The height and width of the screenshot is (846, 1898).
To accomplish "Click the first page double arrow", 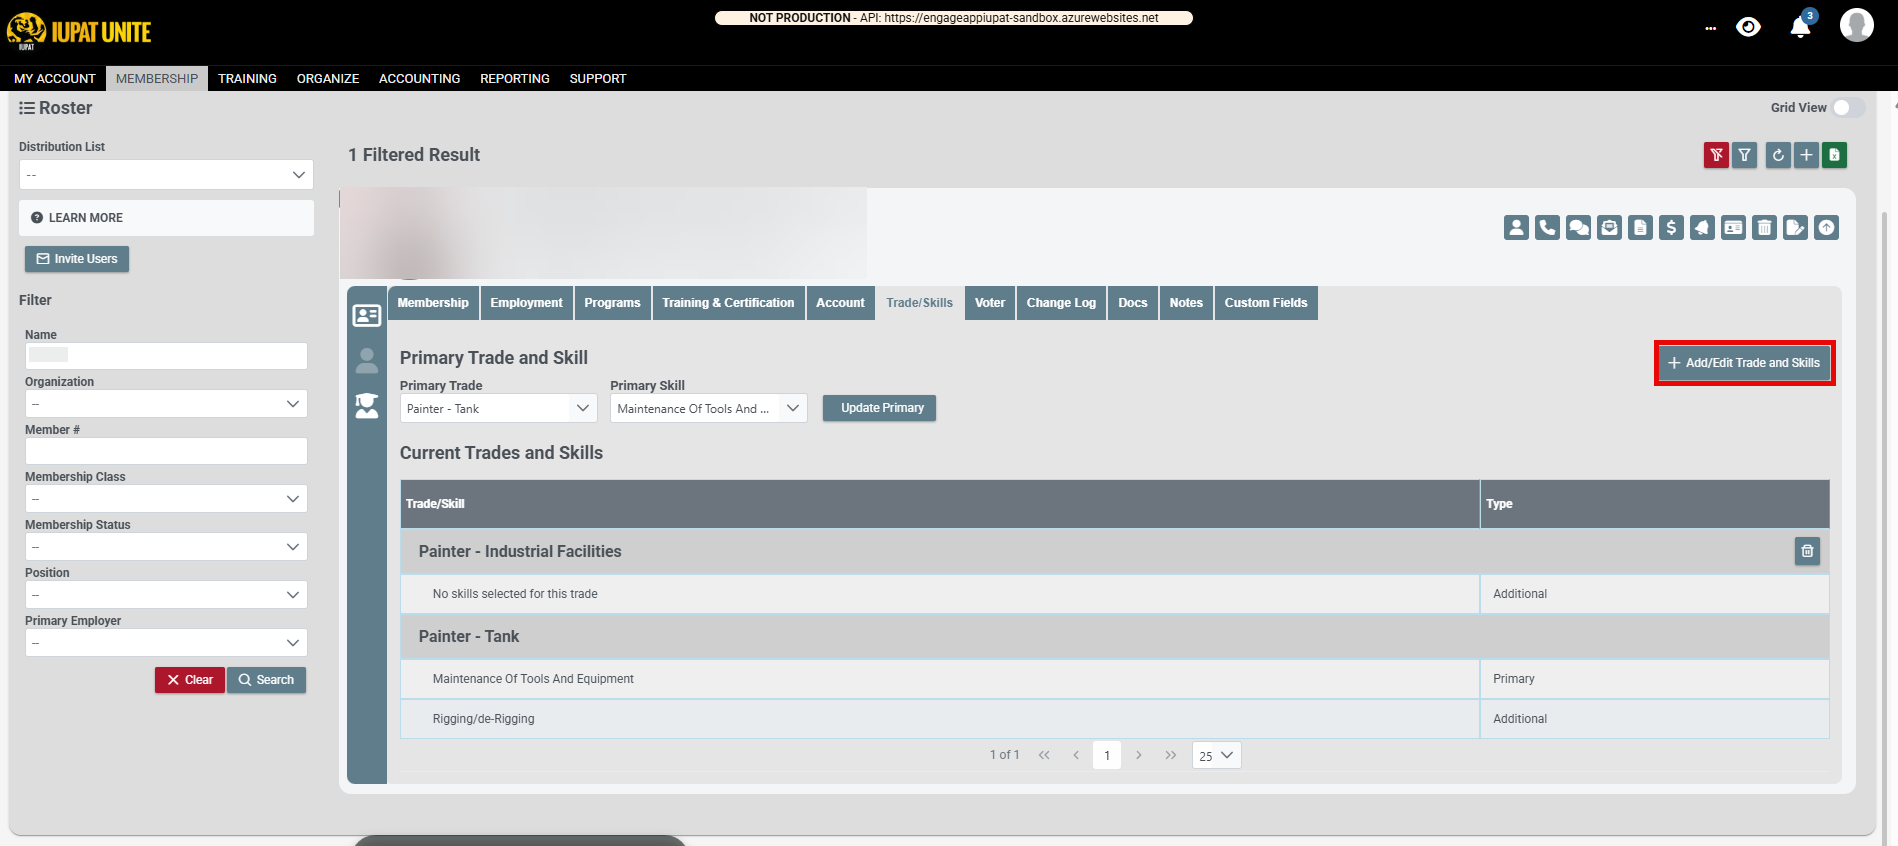I will pyautogui.click(x=1044, y=755).
